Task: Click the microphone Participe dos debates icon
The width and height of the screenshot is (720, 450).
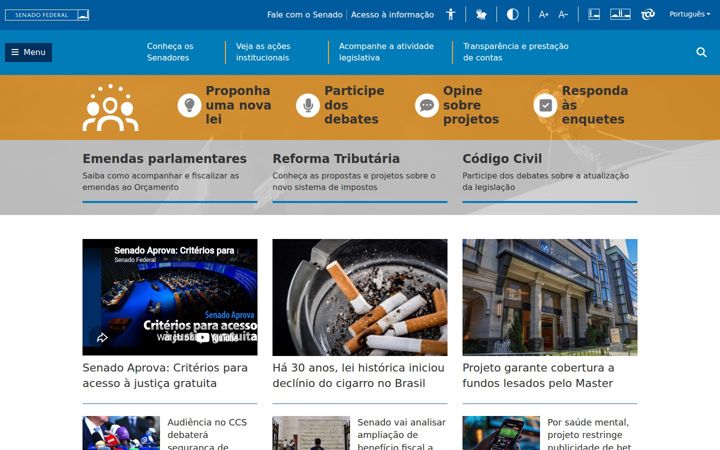Action: [x=308, y=105]
